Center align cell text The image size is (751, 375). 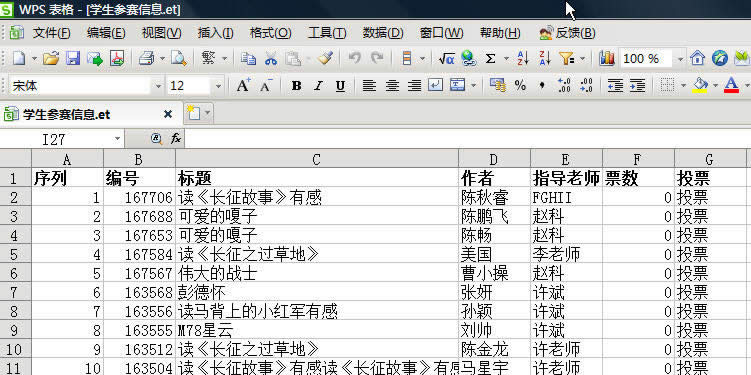(392, 86)
